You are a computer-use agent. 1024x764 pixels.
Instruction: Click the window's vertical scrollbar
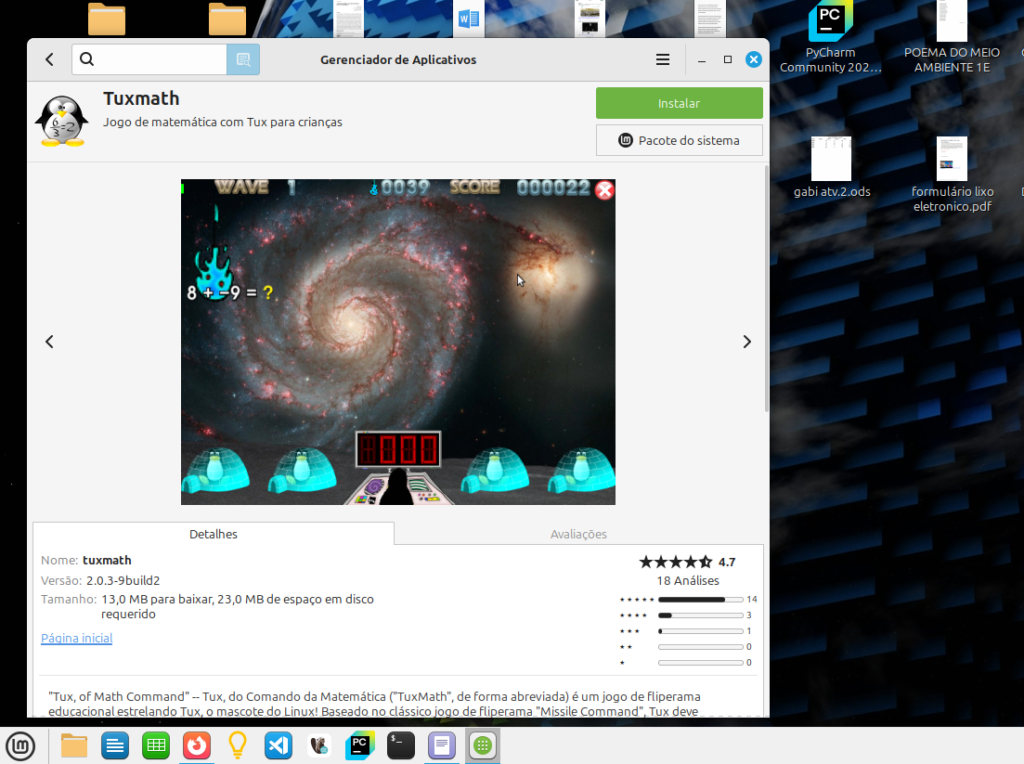click(766, 290)
